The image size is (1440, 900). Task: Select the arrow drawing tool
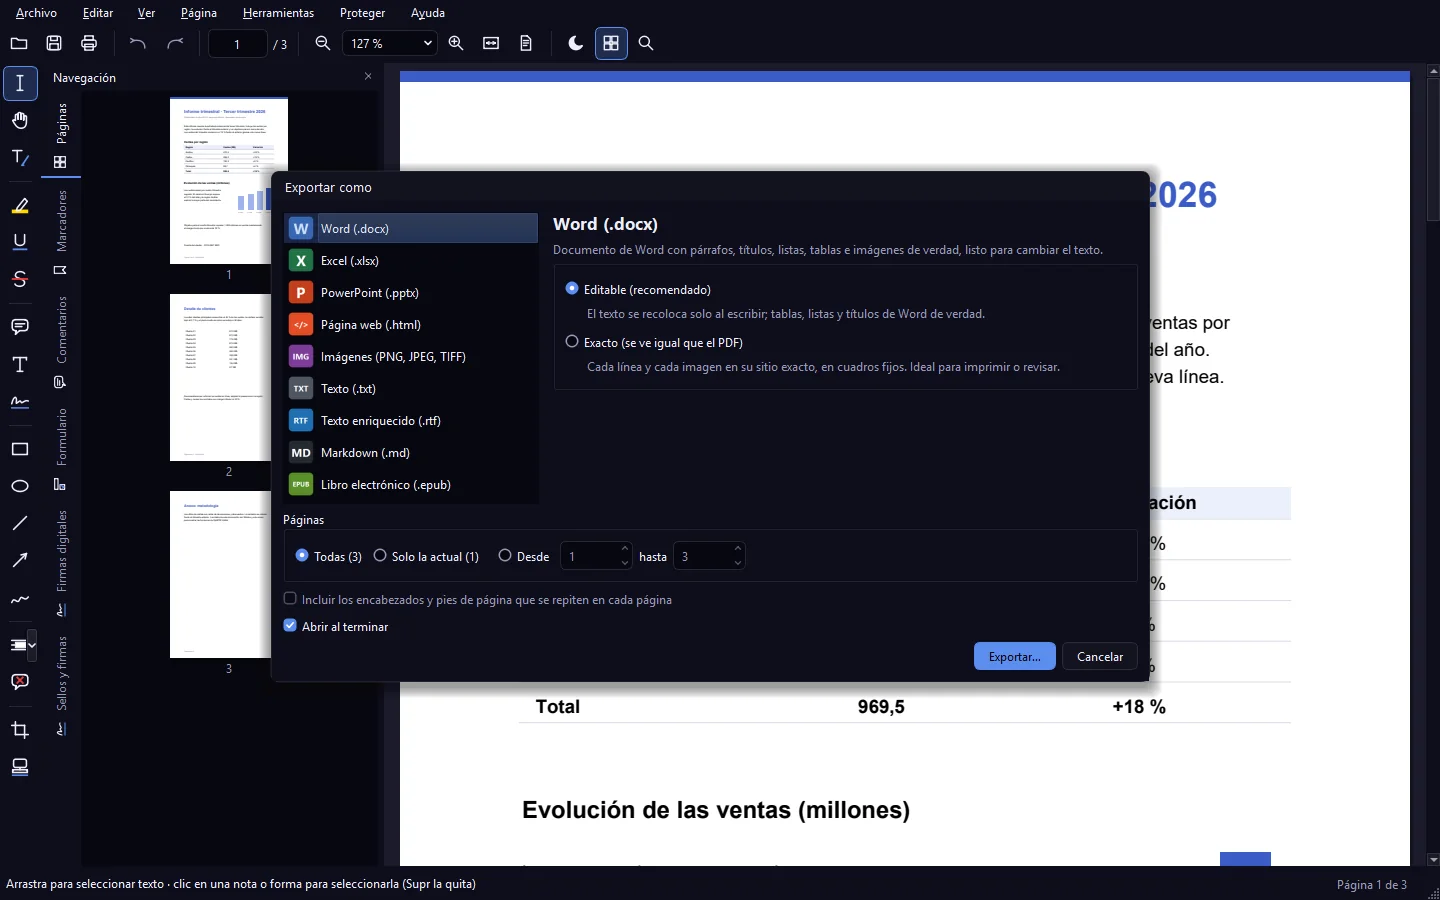coord(20,560)
